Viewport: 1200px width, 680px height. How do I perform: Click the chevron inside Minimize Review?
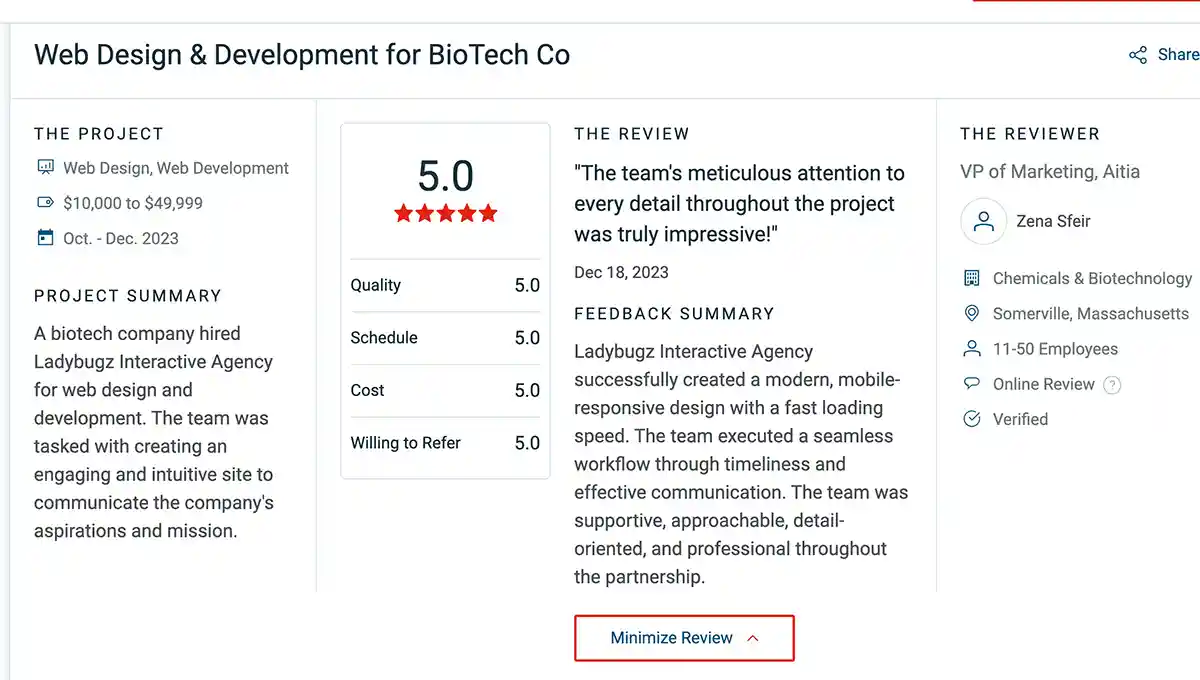752,638
